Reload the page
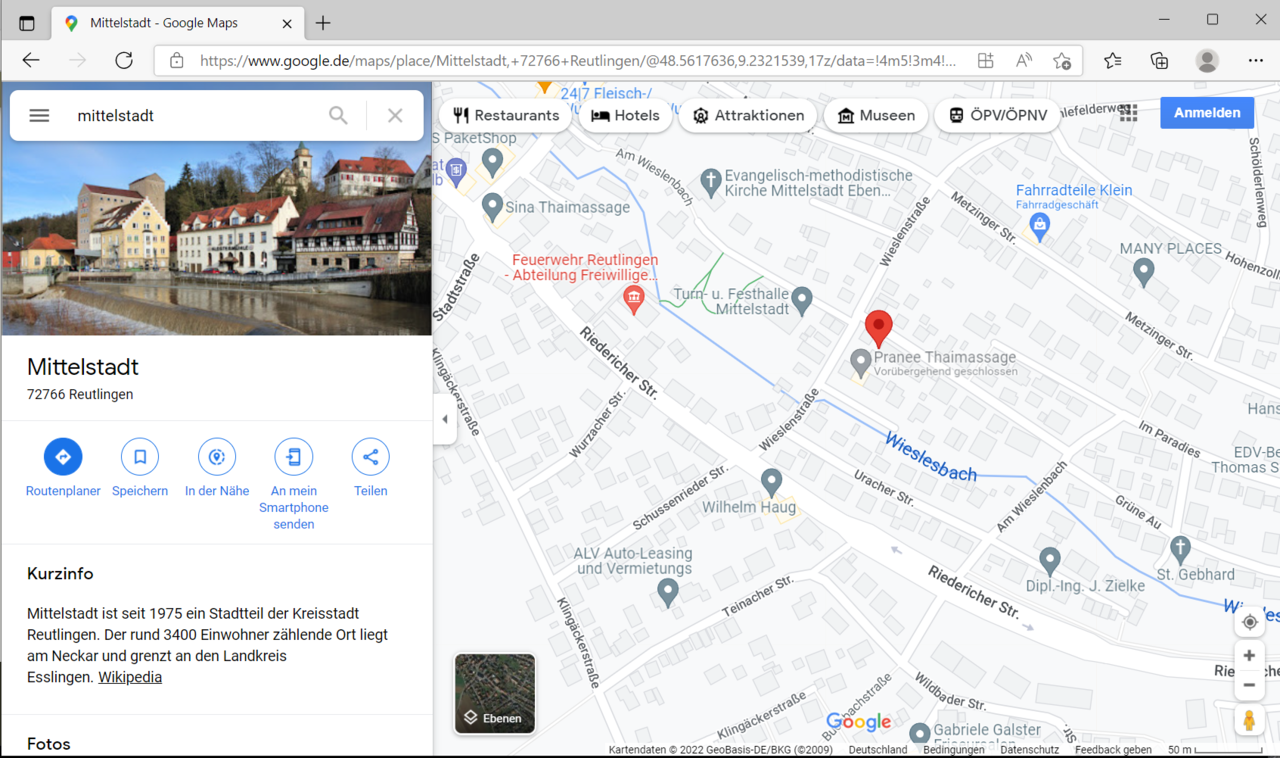Image resolution: width=1280 pixels, height=758 pixels. click(x=124, y=61)
